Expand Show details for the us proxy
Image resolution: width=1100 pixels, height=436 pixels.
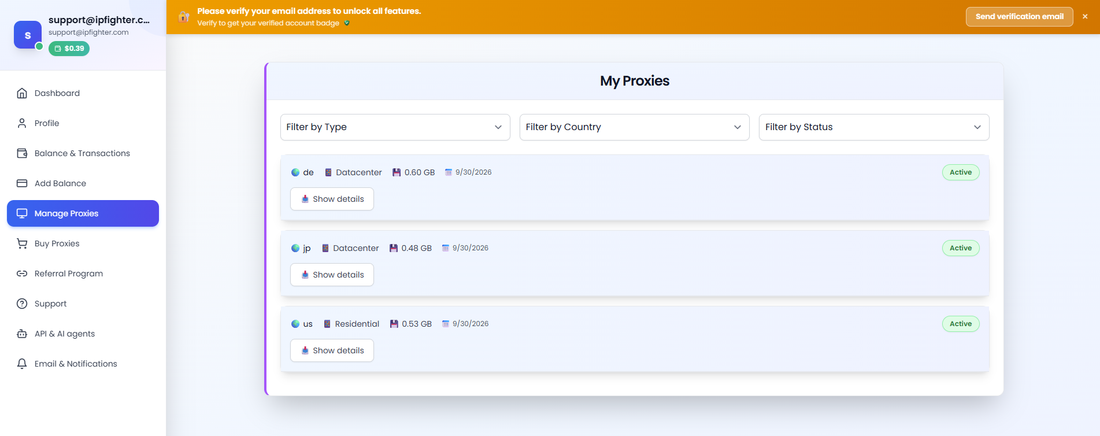[332, 350]
